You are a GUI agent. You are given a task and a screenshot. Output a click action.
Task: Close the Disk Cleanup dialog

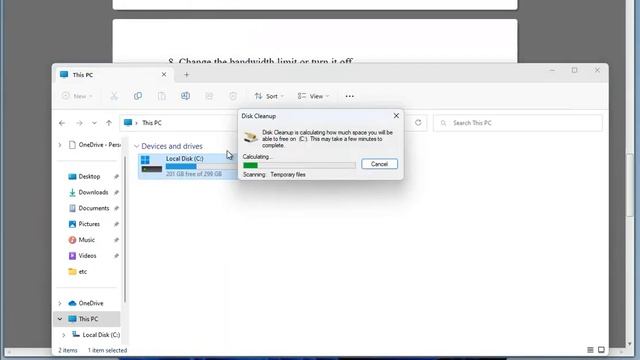tap(396, 116)
